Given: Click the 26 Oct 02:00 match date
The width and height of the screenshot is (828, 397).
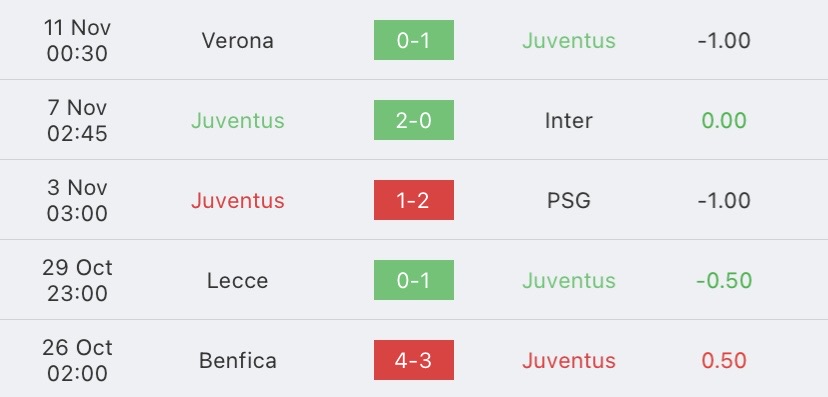Looking at the screenshot, I should [x=77, y=360].
